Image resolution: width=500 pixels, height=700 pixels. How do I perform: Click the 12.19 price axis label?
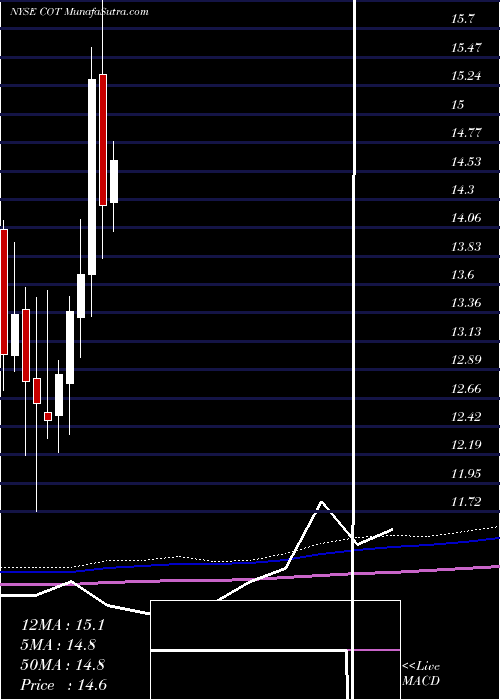click(467, 445)
